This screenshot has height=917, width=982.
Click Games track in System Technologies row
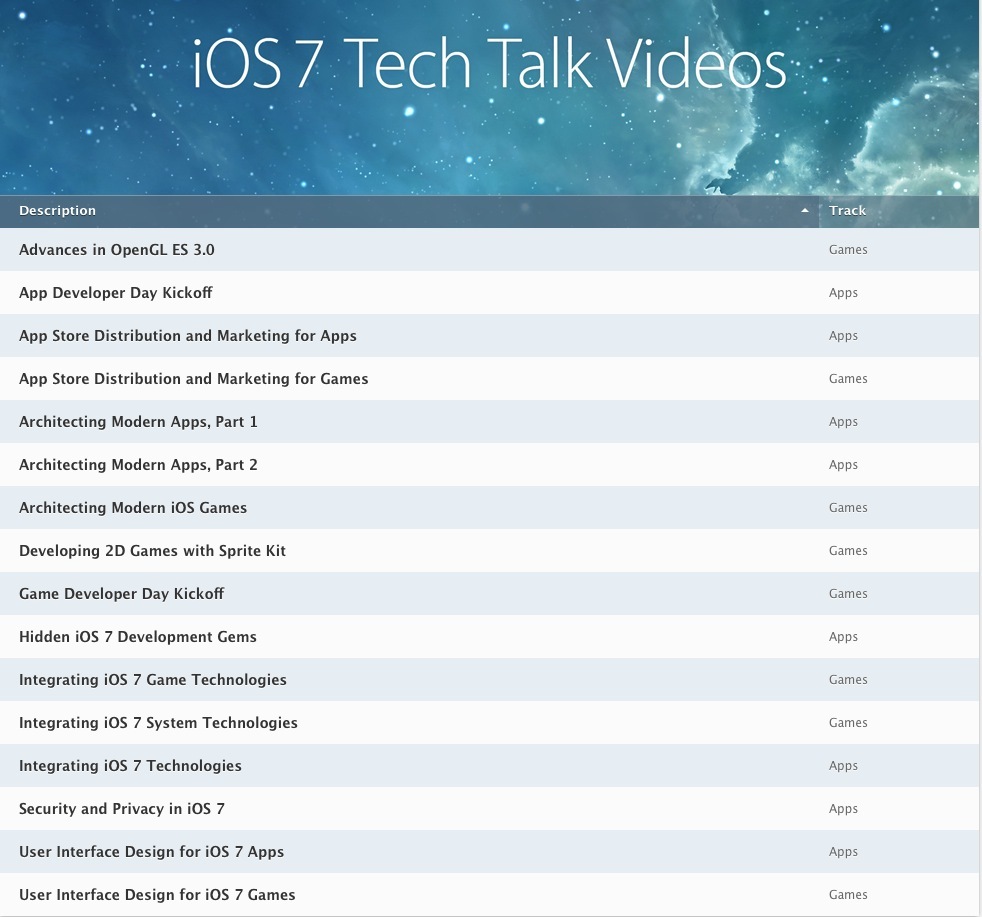point(848,723)
